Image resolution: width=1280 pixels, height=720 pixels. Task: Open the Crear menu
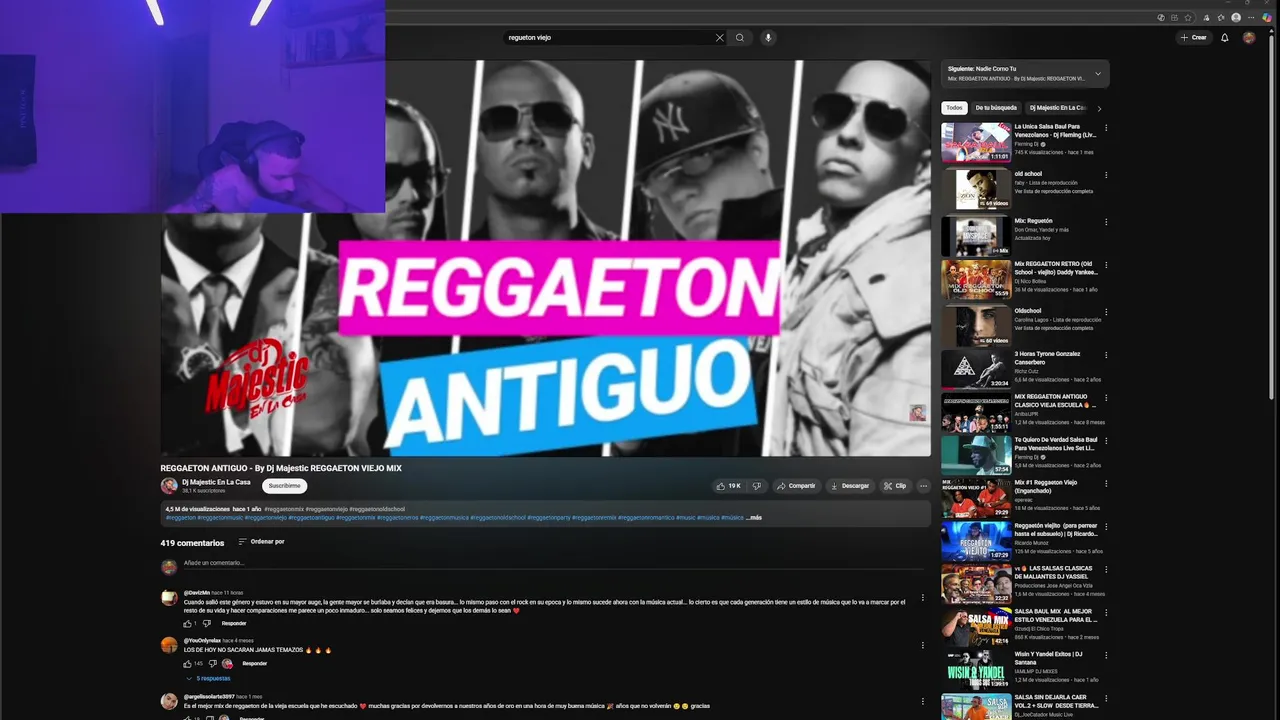pos(1193,38)
